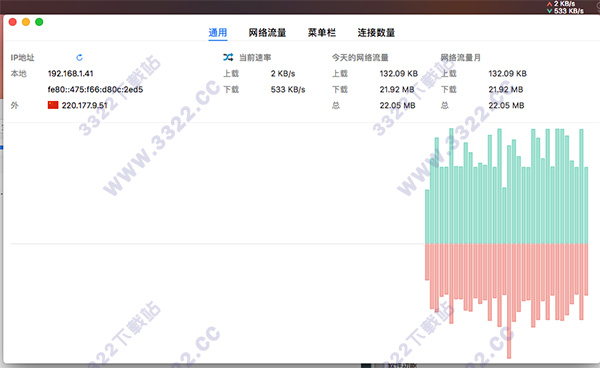
Task: Switch to the 通用 tab
Action: coord(218,33)
